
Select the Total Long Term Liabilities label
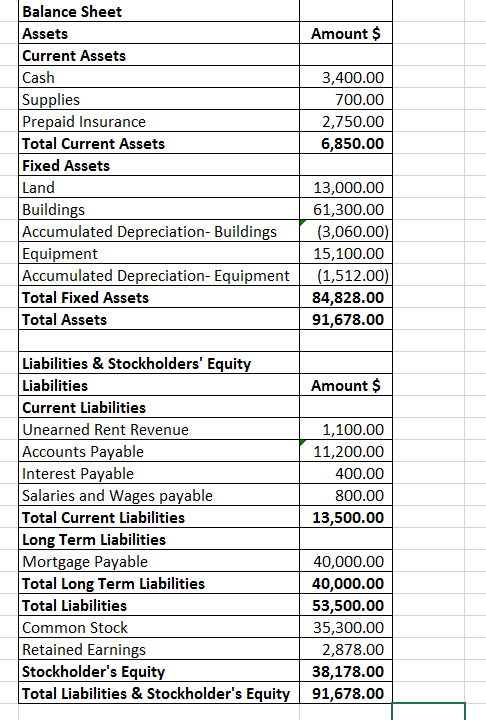[x=159, y=583]
